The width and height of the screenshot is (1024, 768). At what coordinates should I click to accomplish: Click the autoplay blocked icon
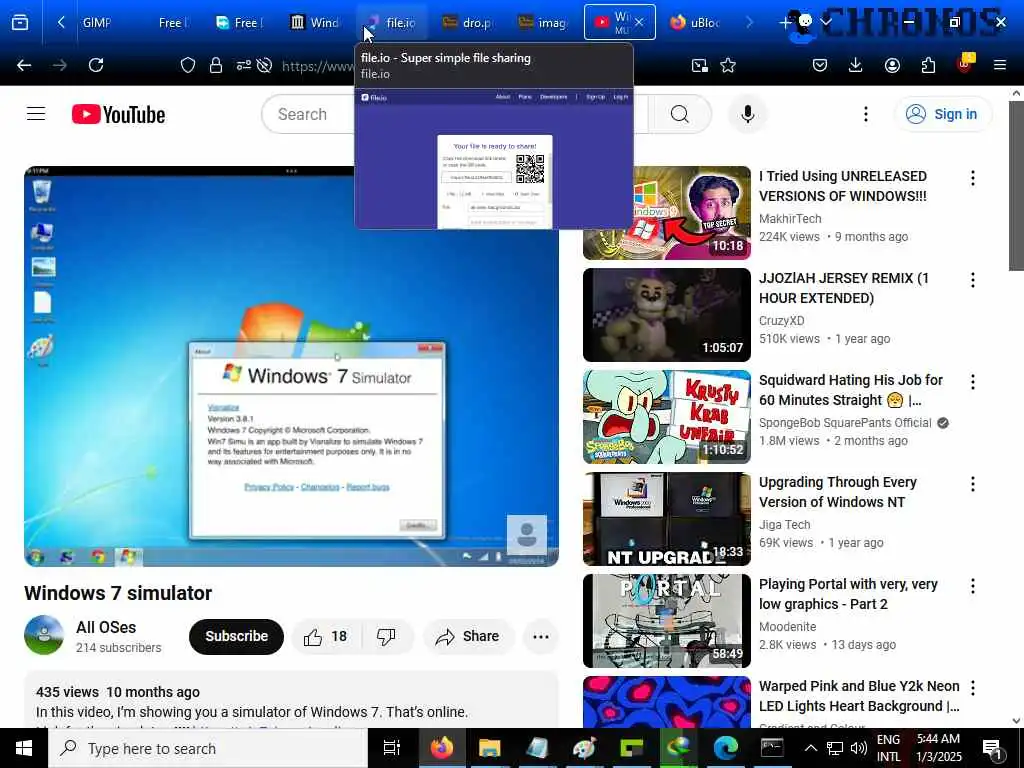(264, 65)
